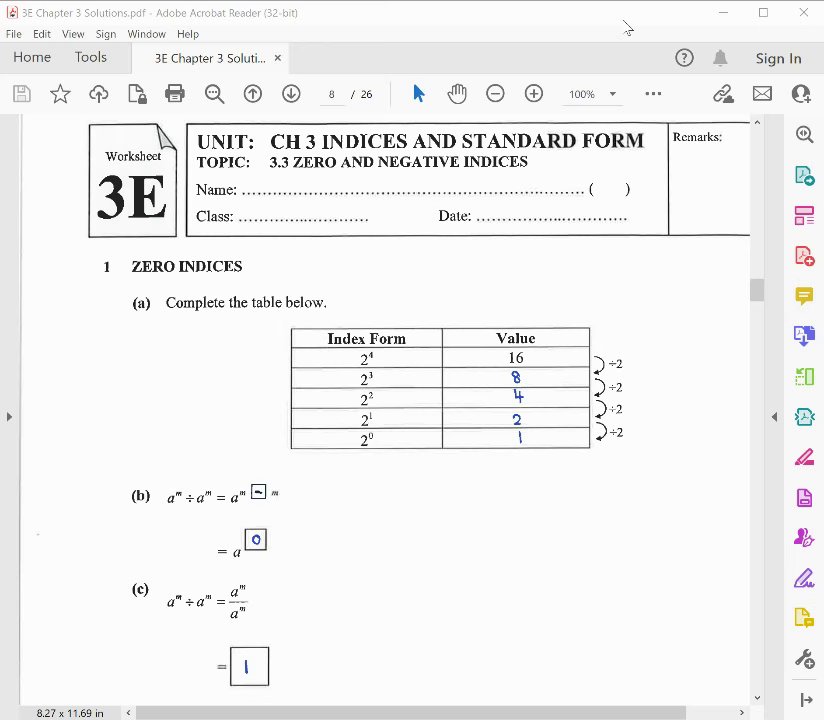Viewport: 824px width, 720px height.
Task: Expand the left navigation pane
Action: (9, 417)
